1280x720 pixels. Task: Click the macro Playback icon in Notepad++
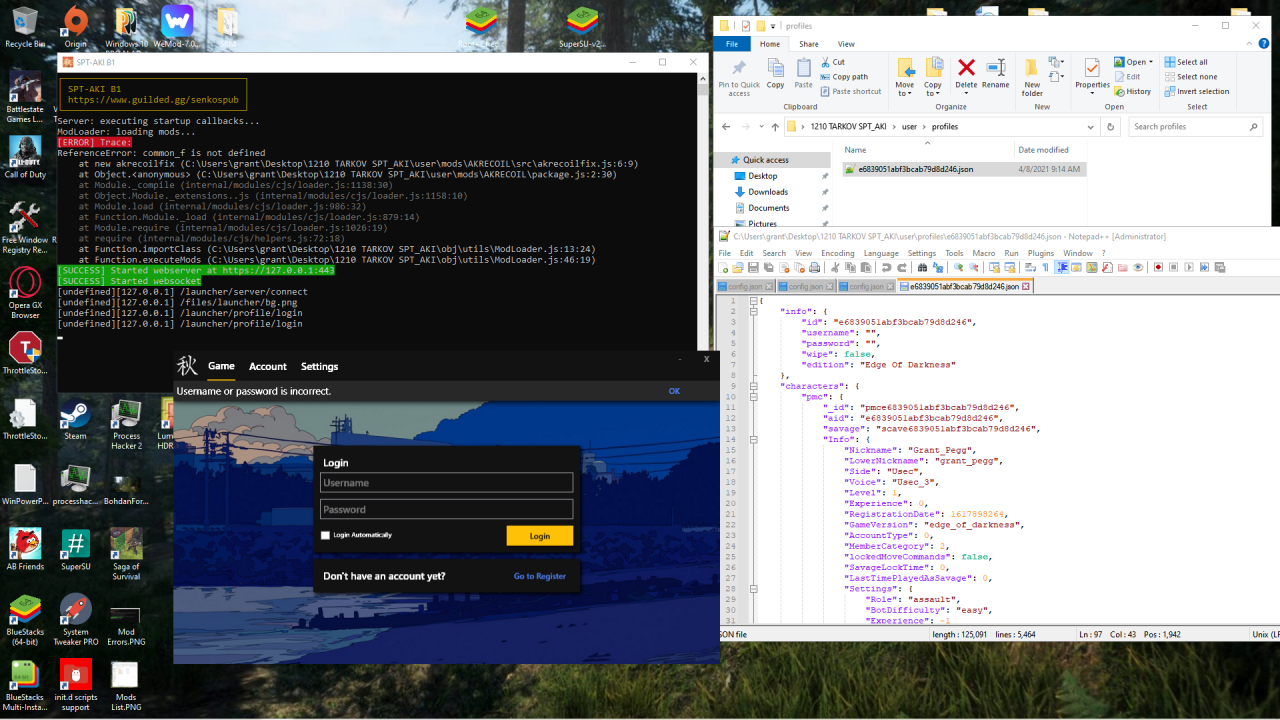pos(1189,267)
